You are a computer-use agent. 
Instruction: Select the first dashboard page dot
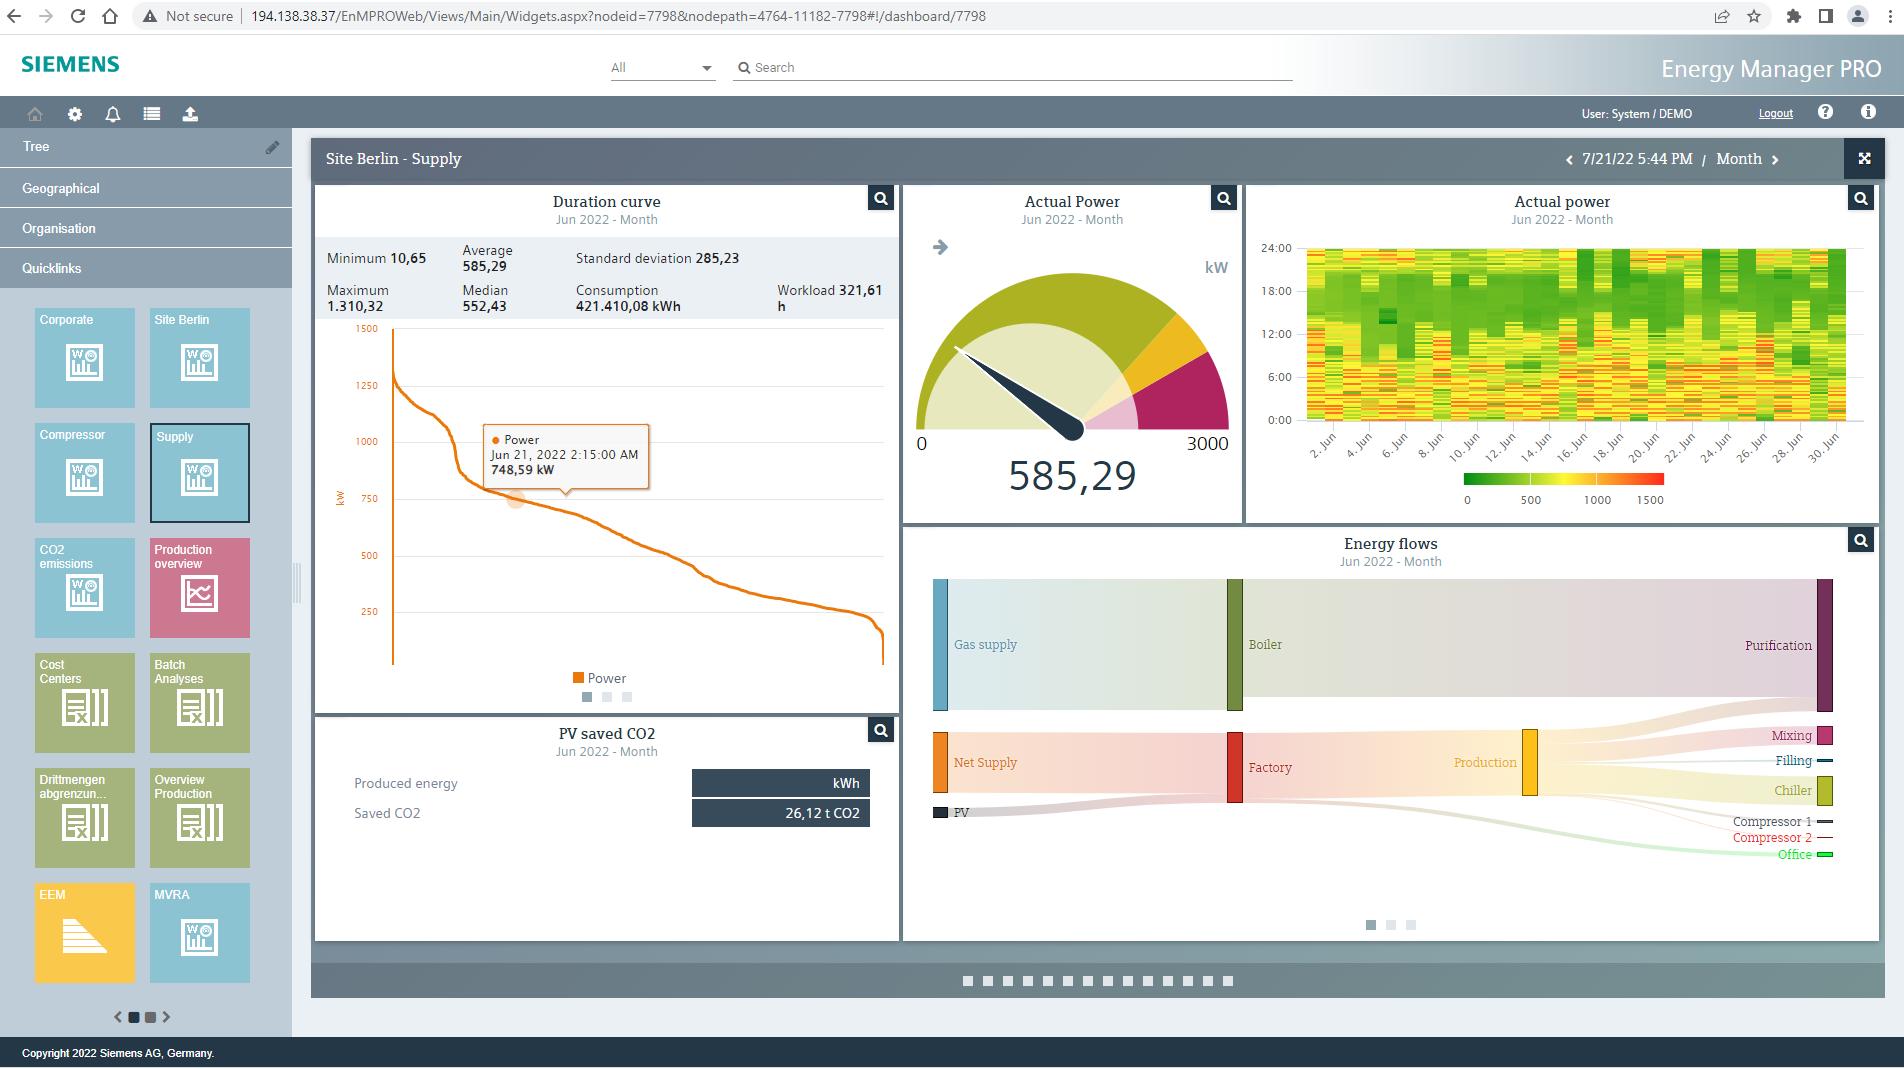968,981
